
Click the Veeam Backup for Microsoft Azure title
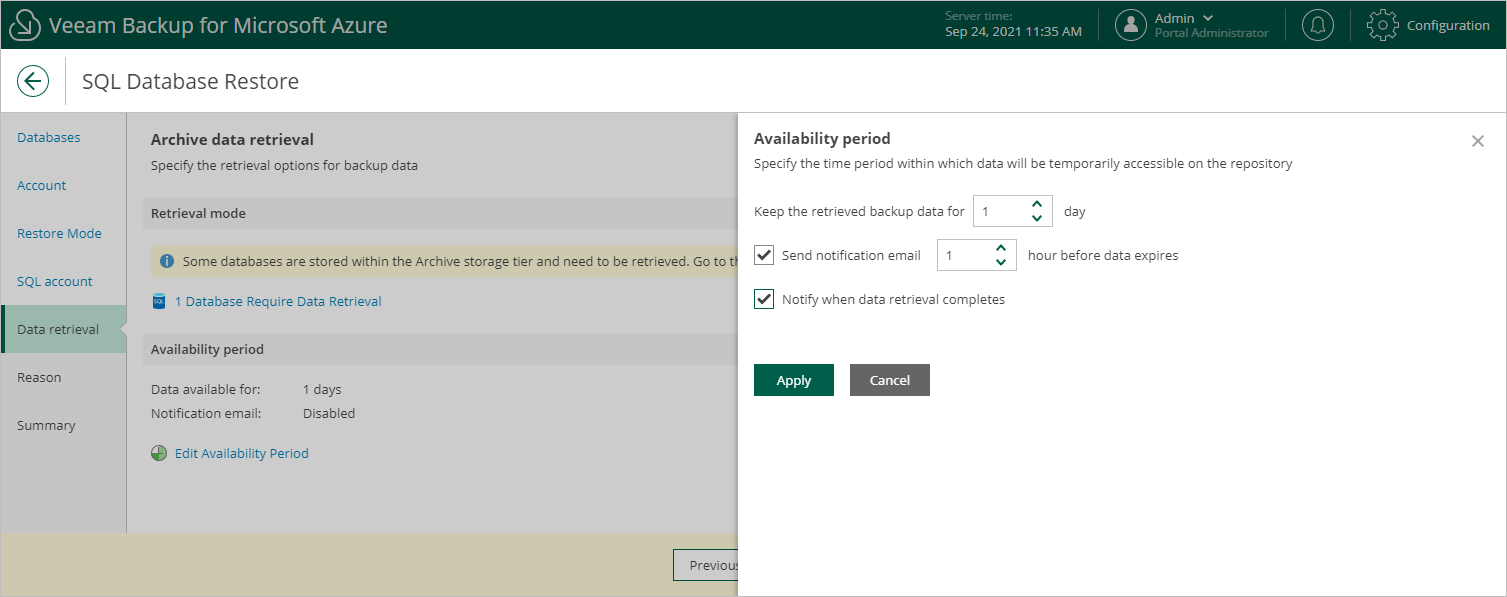pos(218,25)
